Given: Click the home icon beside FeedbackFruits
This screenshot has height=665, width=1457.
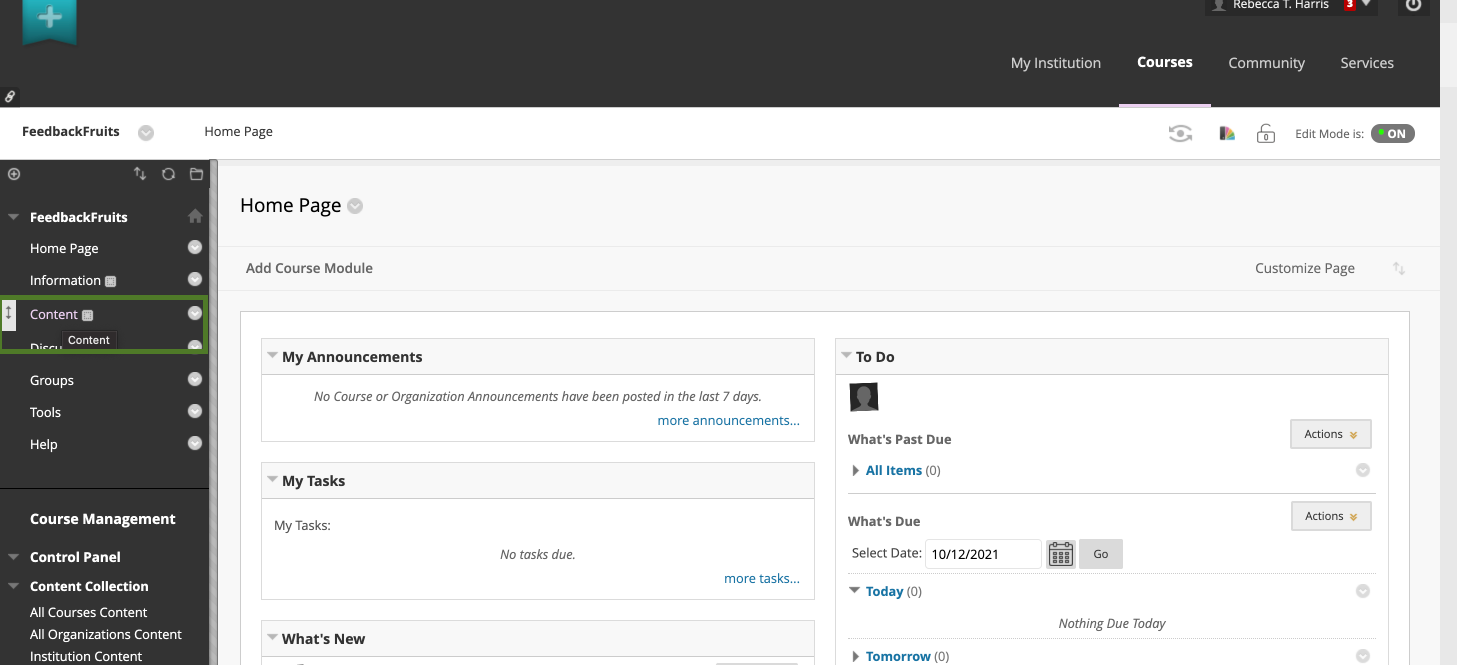Looking at the screenshot, I should 195,216.
